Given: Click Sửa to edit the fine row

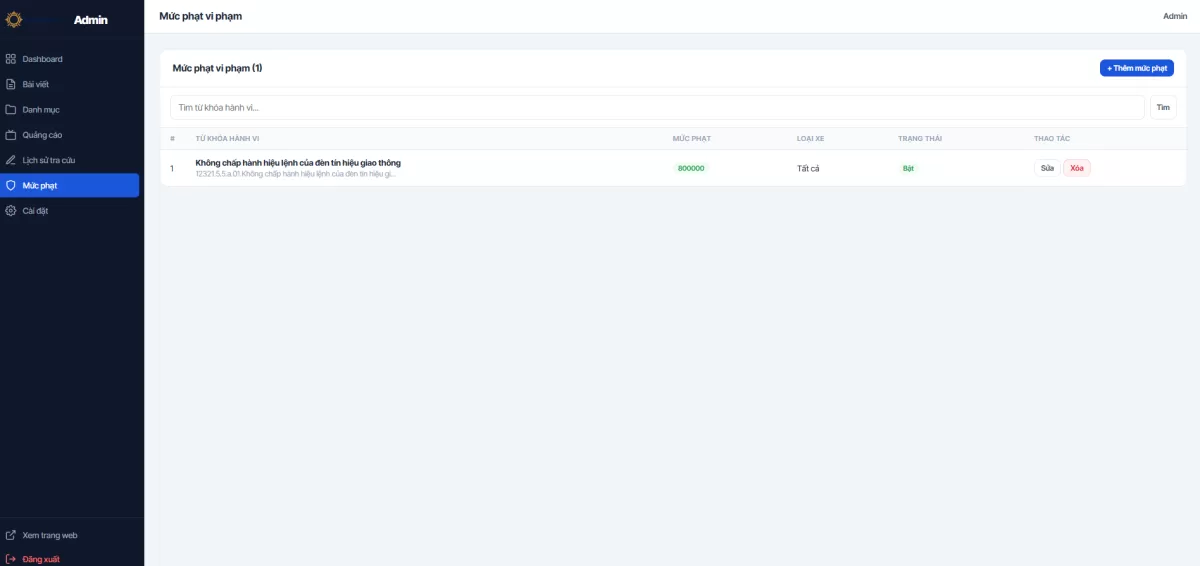Looking at the screenshot, I should (1047, 168).
